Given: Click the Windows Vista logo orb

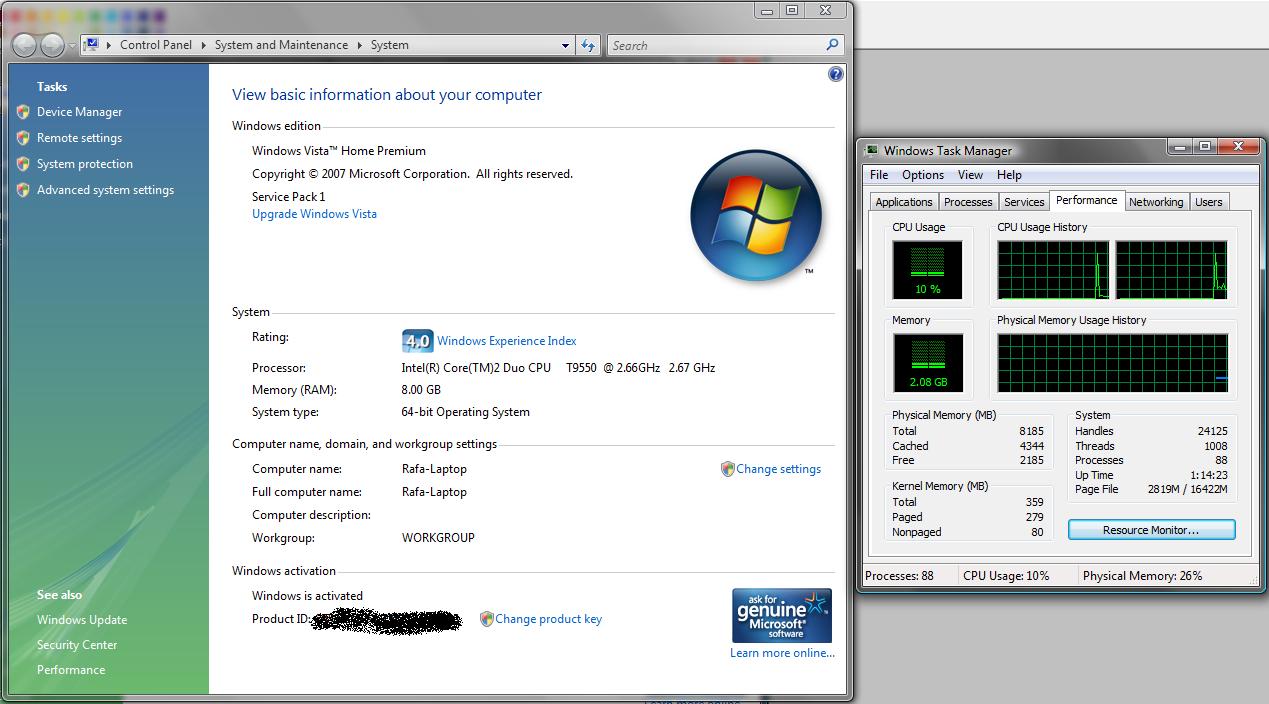Looking at the screenshot, I should pyautogui.click(x=756, y=215).
